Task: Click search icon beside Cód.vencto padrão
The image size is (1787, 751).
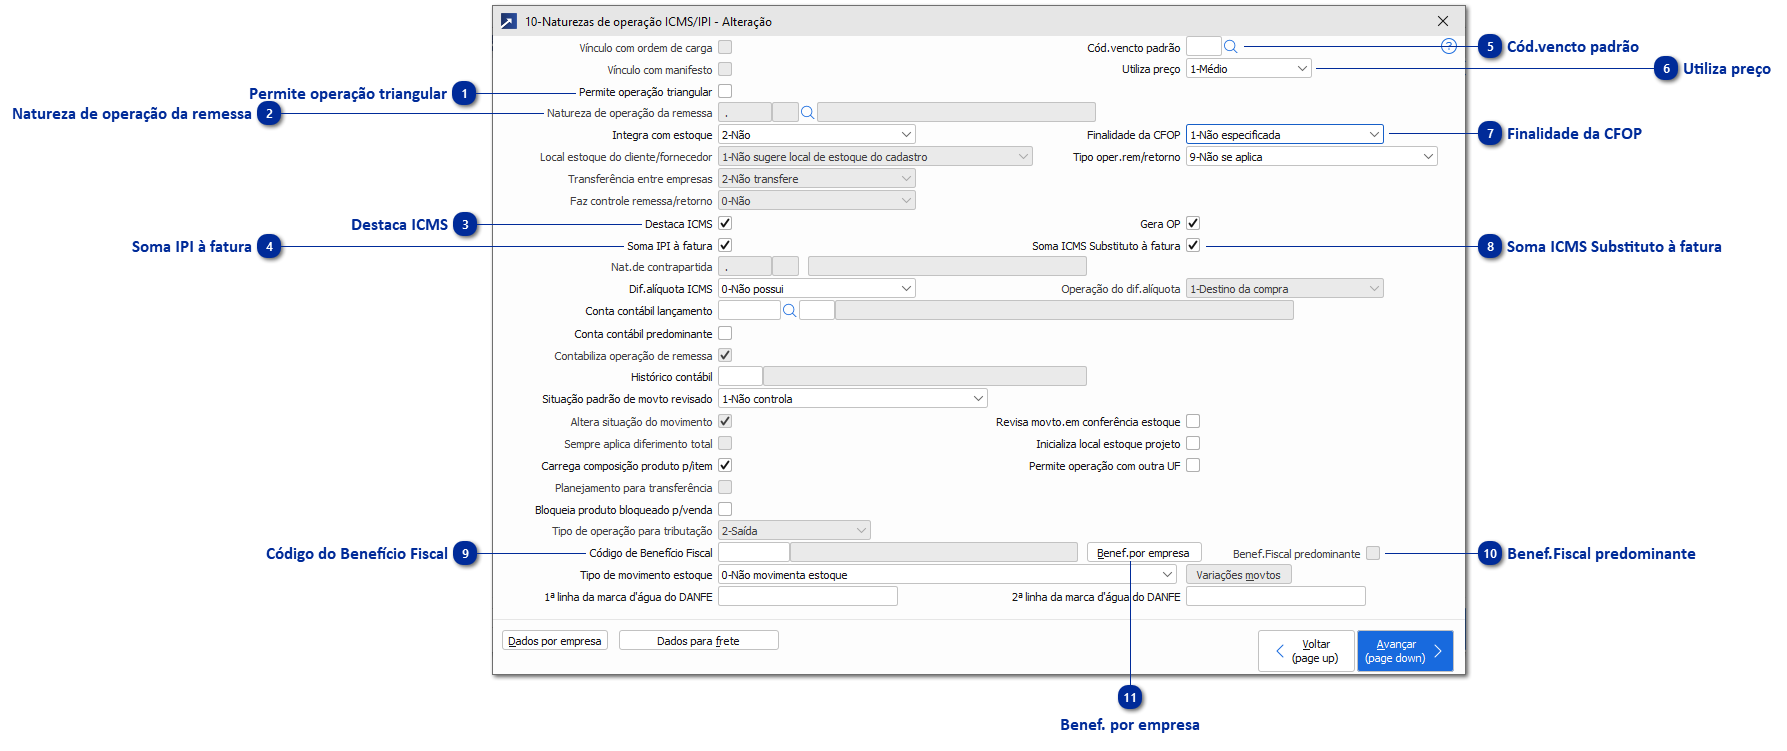Action: pos(1231,47)
